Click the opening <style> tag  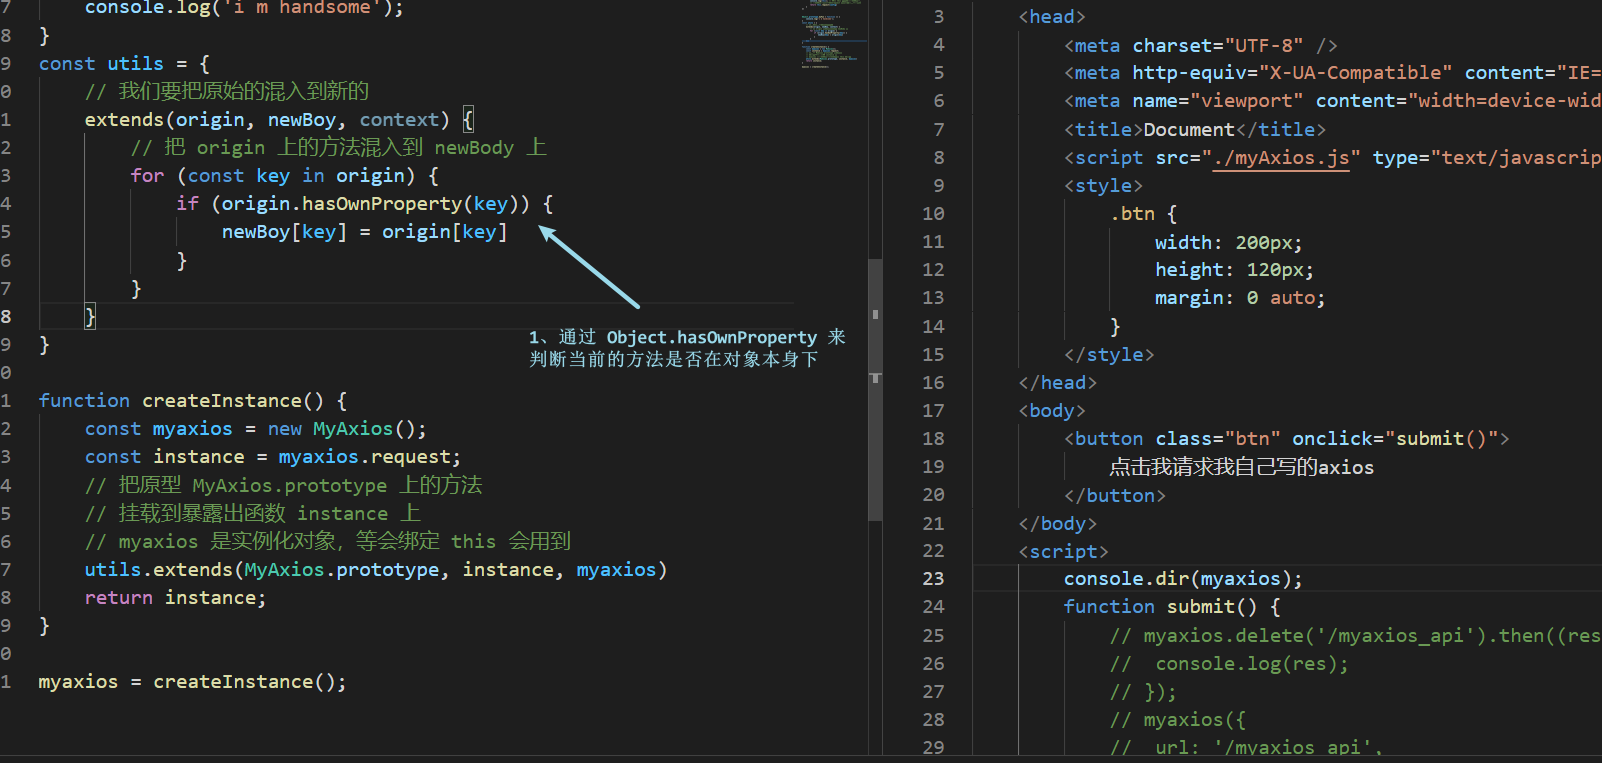coord(1103,185)
